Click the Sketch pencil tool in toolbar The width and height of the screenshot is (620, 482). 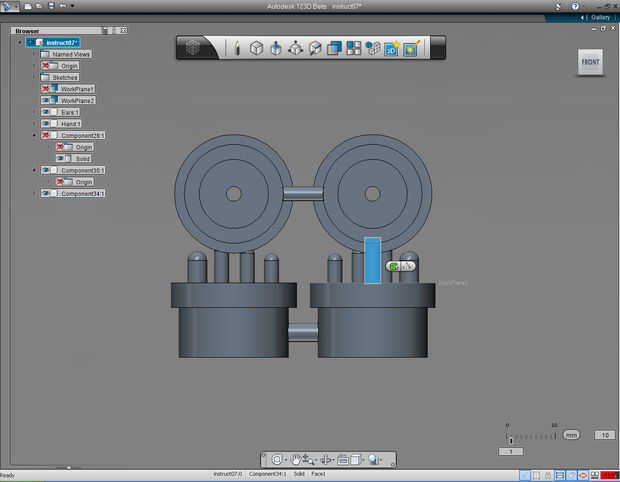pos(237,48)
